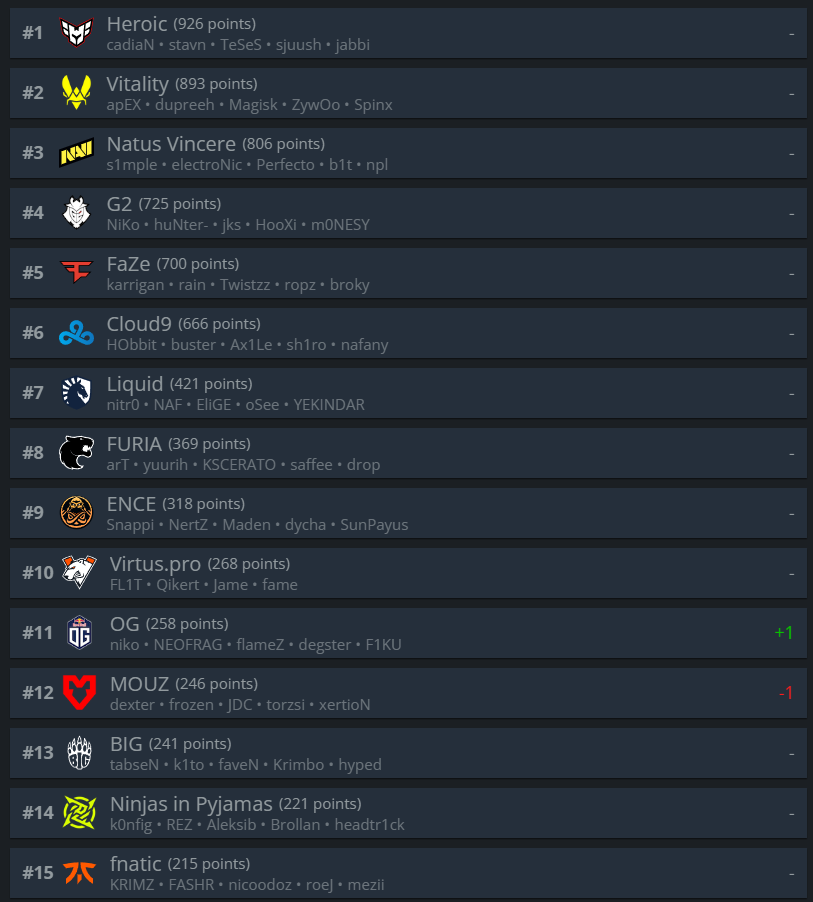Click the ENCE orange logo
Screen dimensions: 813x902
point(77,513)
